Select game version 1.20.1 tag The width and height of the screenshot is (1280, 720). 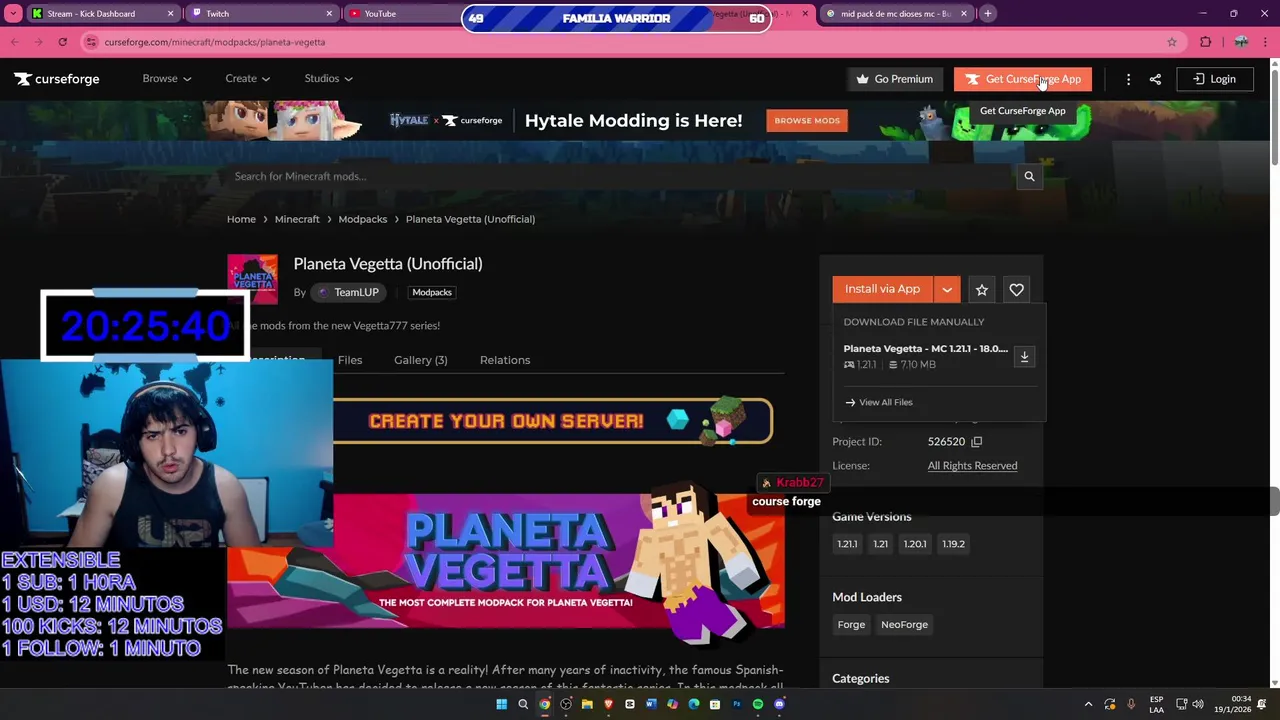915,544
